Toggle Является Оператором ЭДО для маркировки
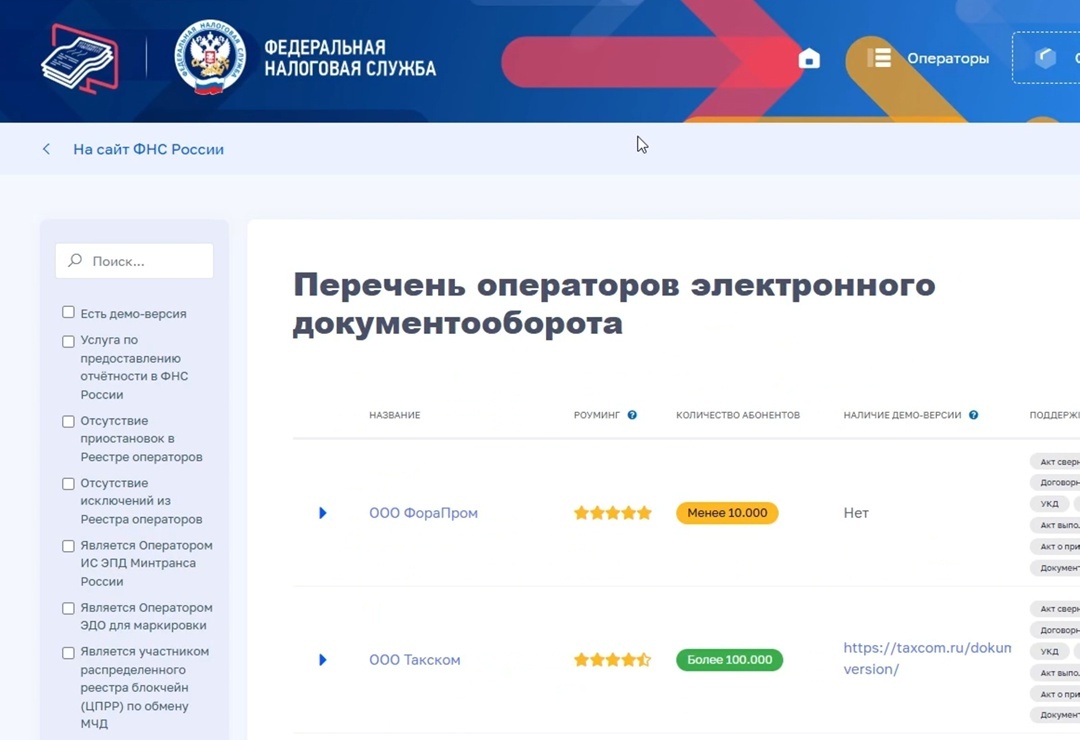Viewport: 1080px width, 740px height. click(x=68, y=608)
